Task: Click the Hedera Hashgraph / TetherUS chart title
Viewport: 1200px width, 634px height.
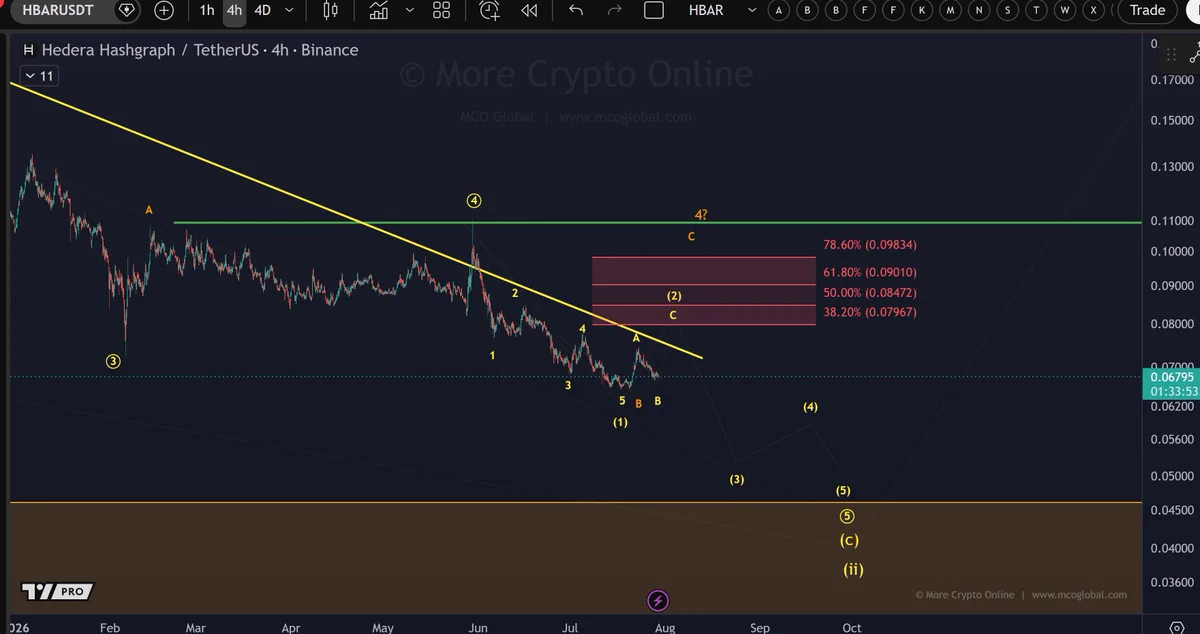Action: 198,50
